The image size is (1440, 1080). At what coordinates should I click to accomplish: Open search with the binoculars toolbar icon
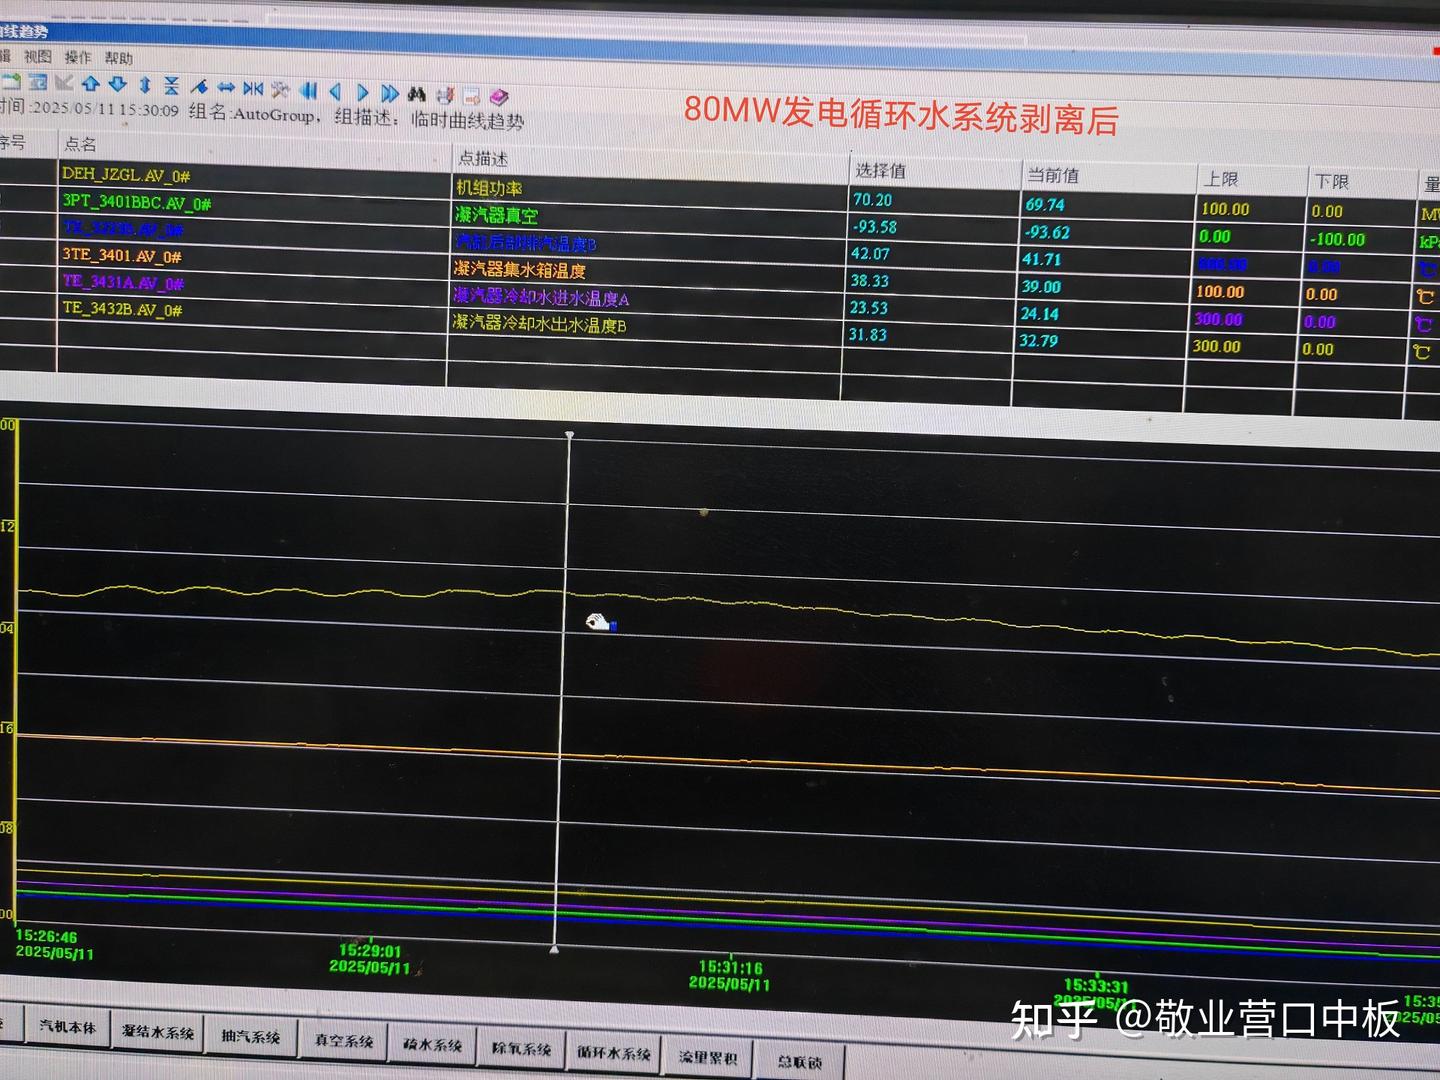(418, 90)
